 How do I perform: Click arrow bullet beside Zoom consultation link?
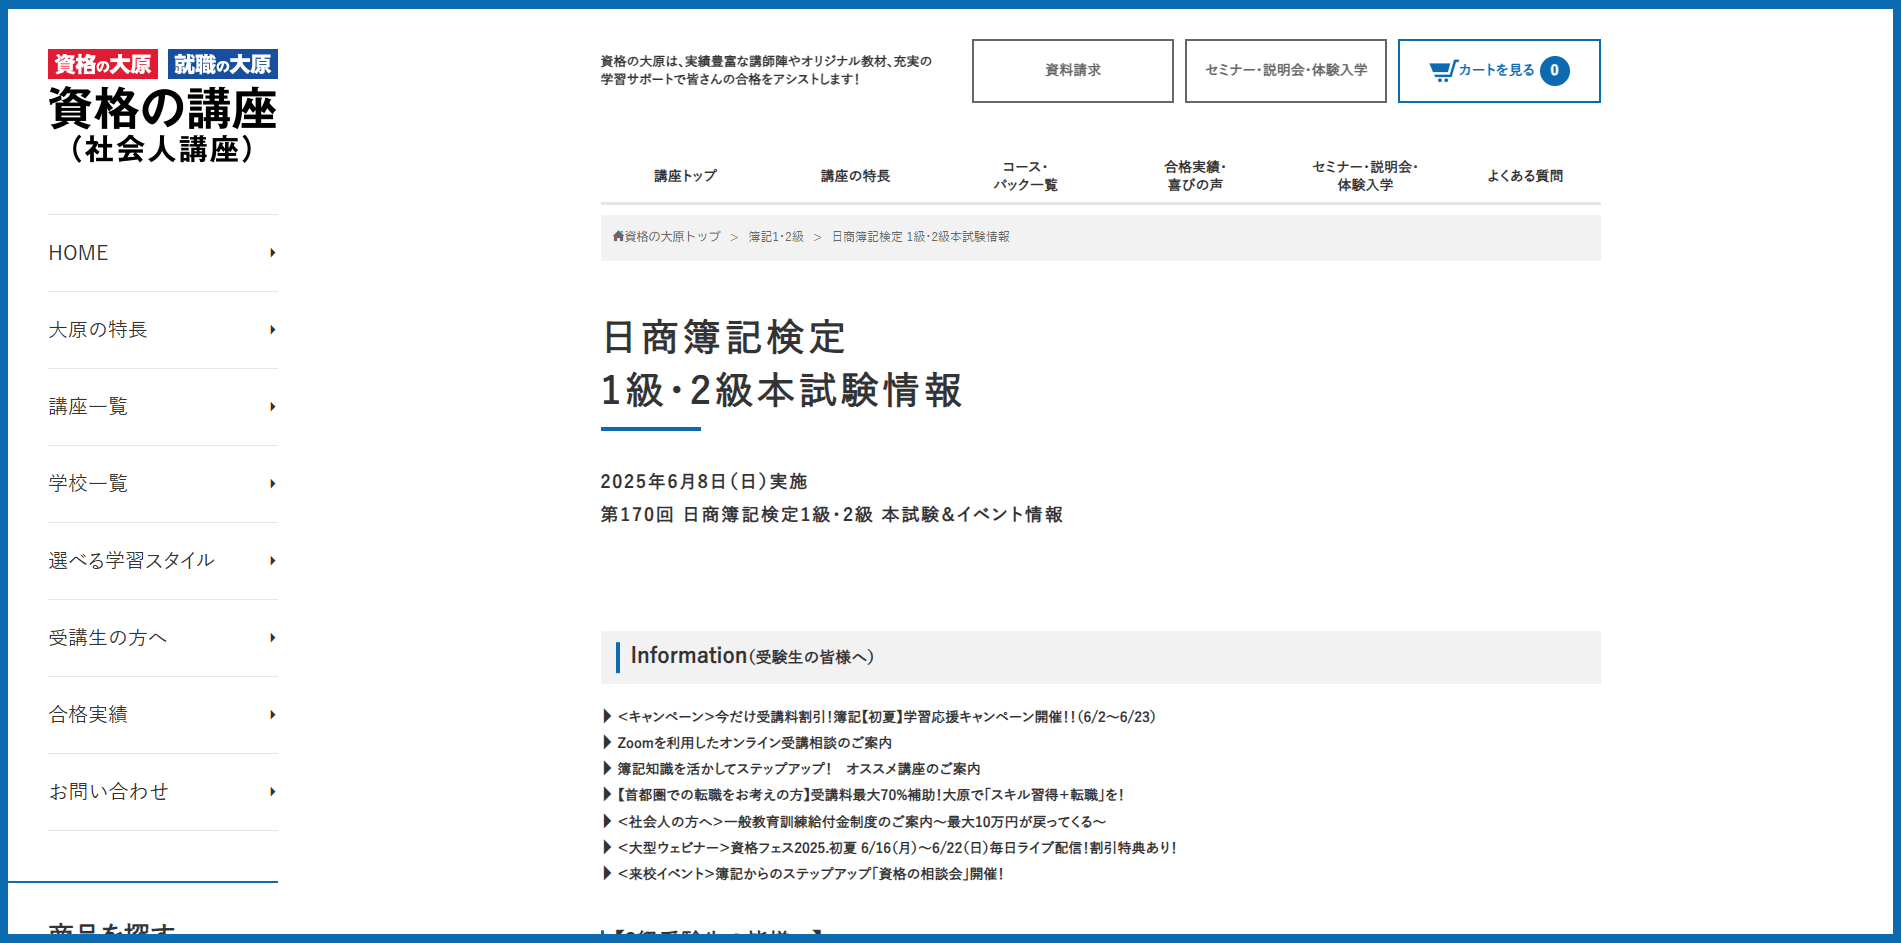pos(607,743)
